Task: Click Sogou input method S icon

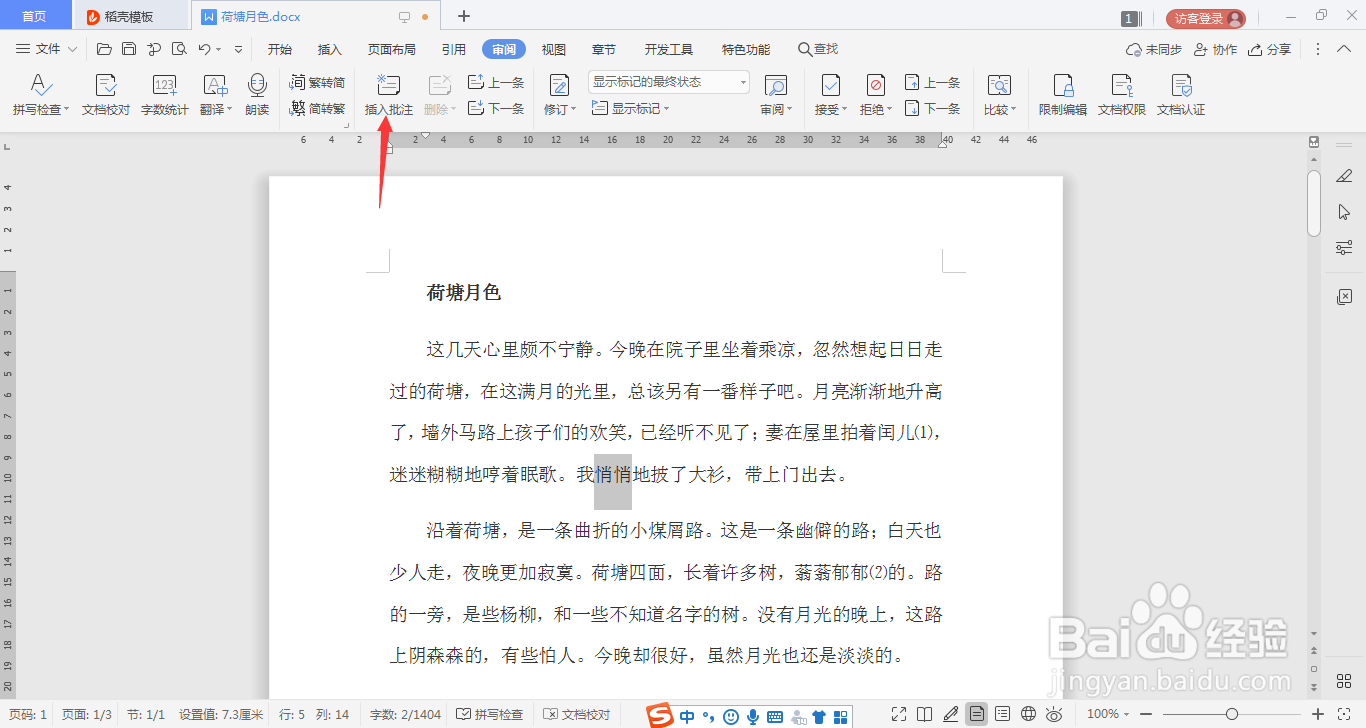Action: (659, 715)
